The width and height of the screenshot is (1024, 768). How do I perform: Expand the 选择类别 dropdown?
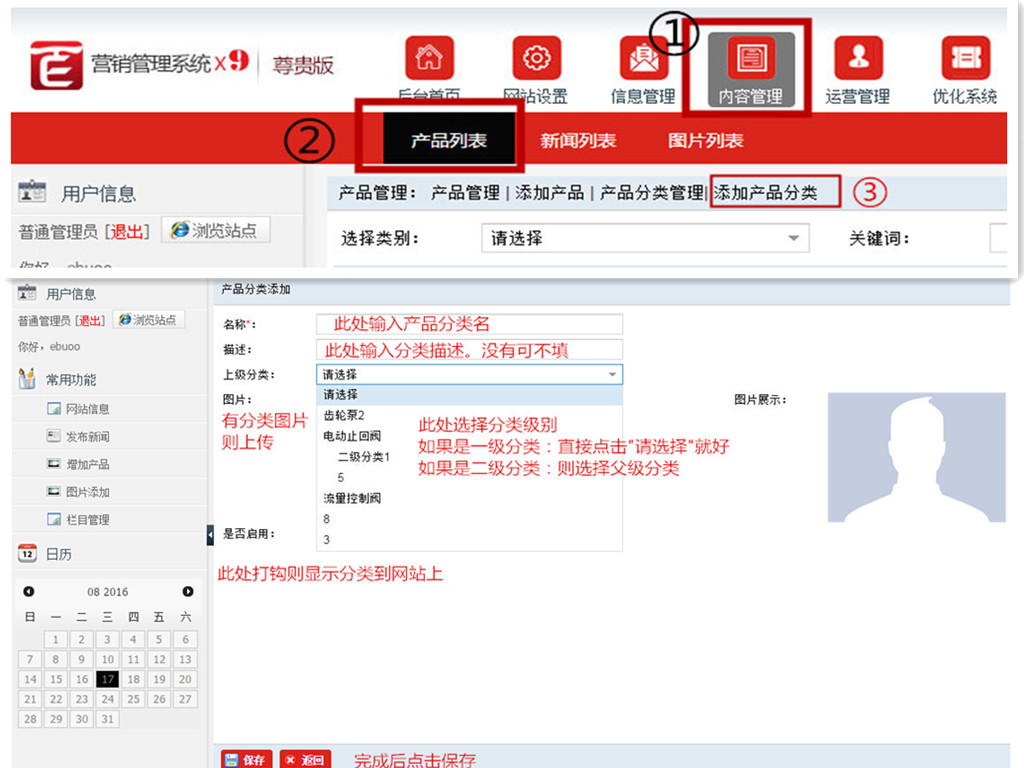(x=794, y=239)
